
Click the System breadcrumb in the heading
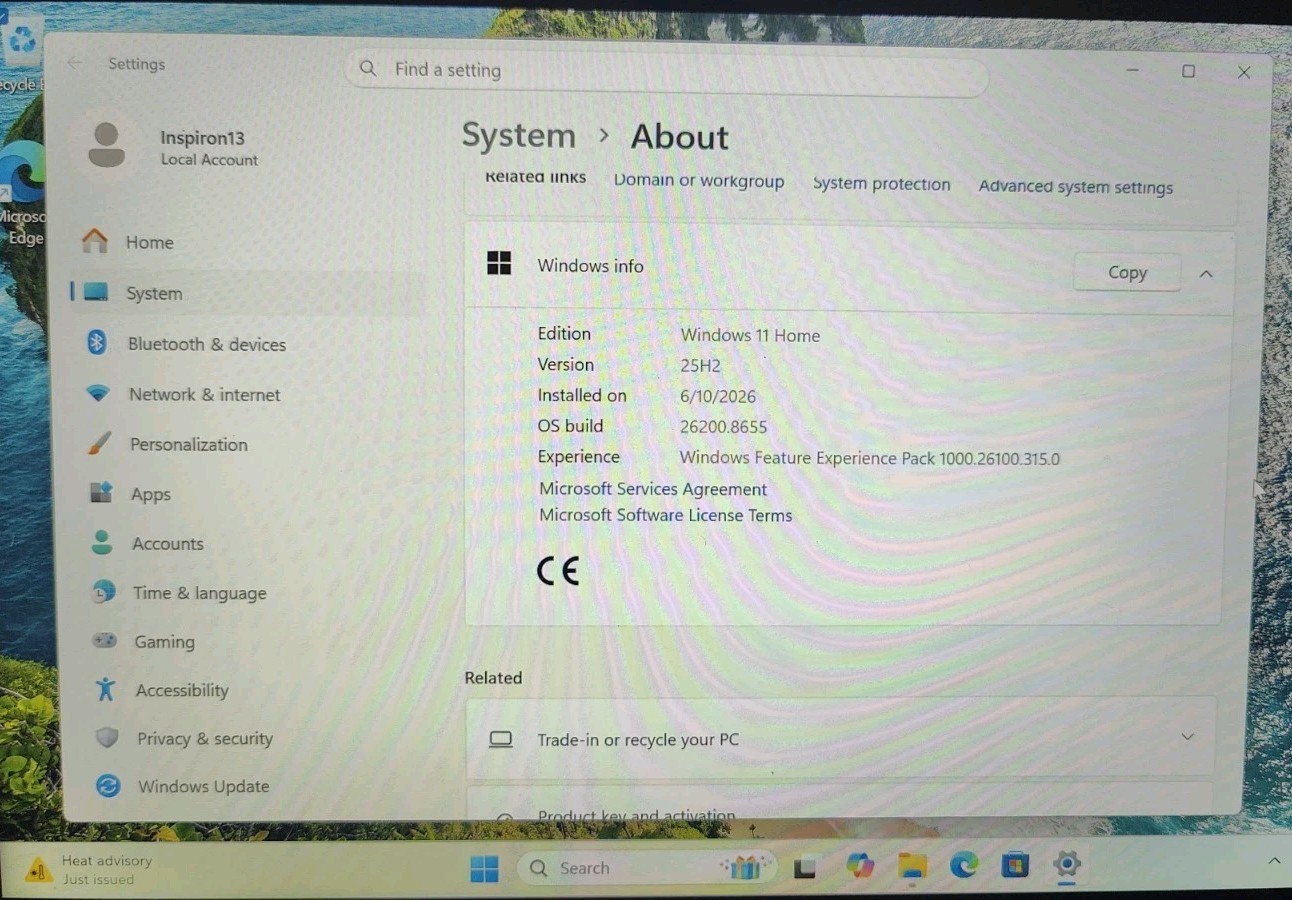pos(518,135)
